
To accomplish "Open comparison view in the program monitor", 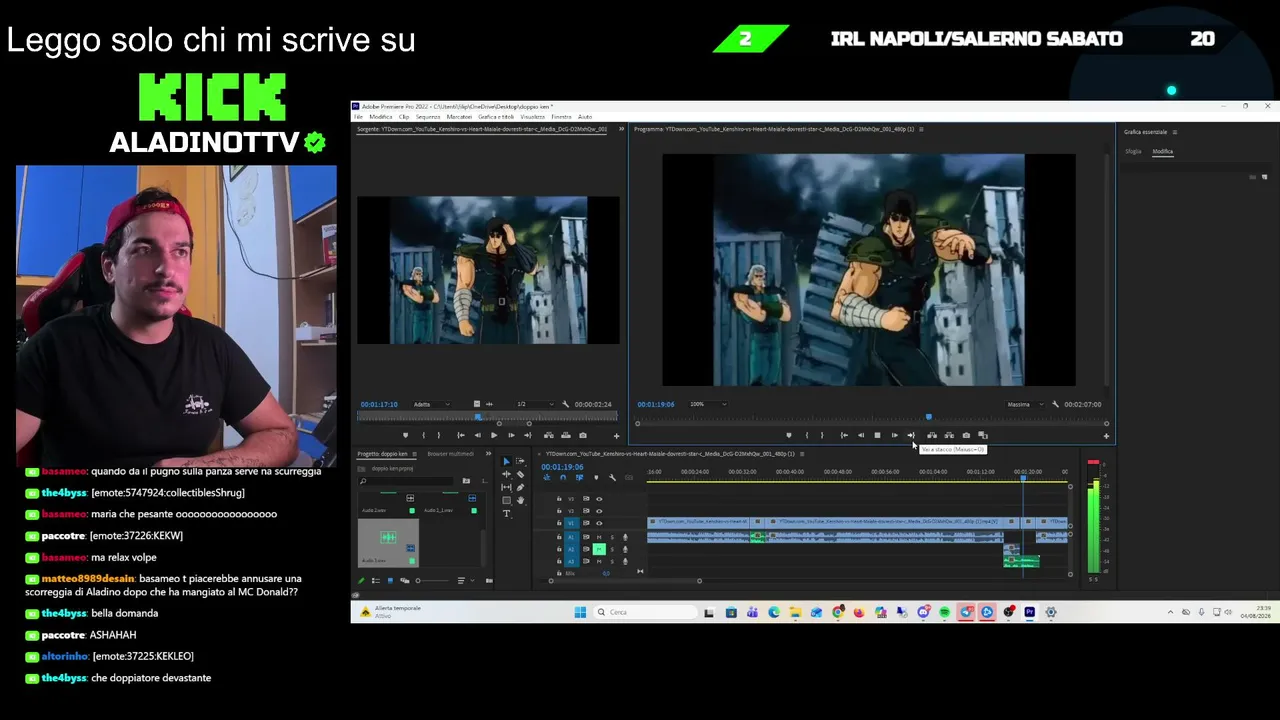I will coord(983,435).
